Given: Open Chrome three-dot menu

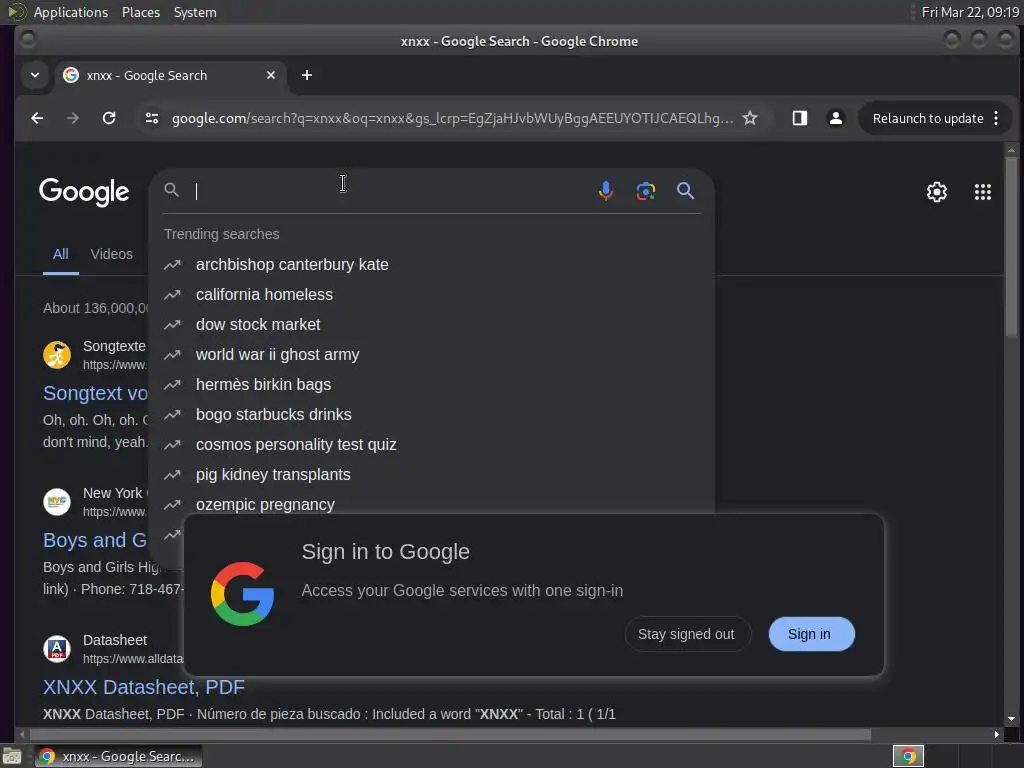Looking at the screenshot, I should pos(996,118).
